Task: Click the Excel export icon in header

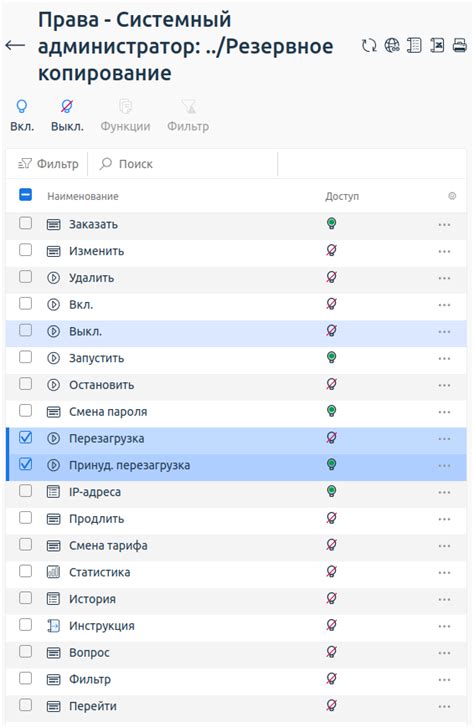Action: [437, 45]
